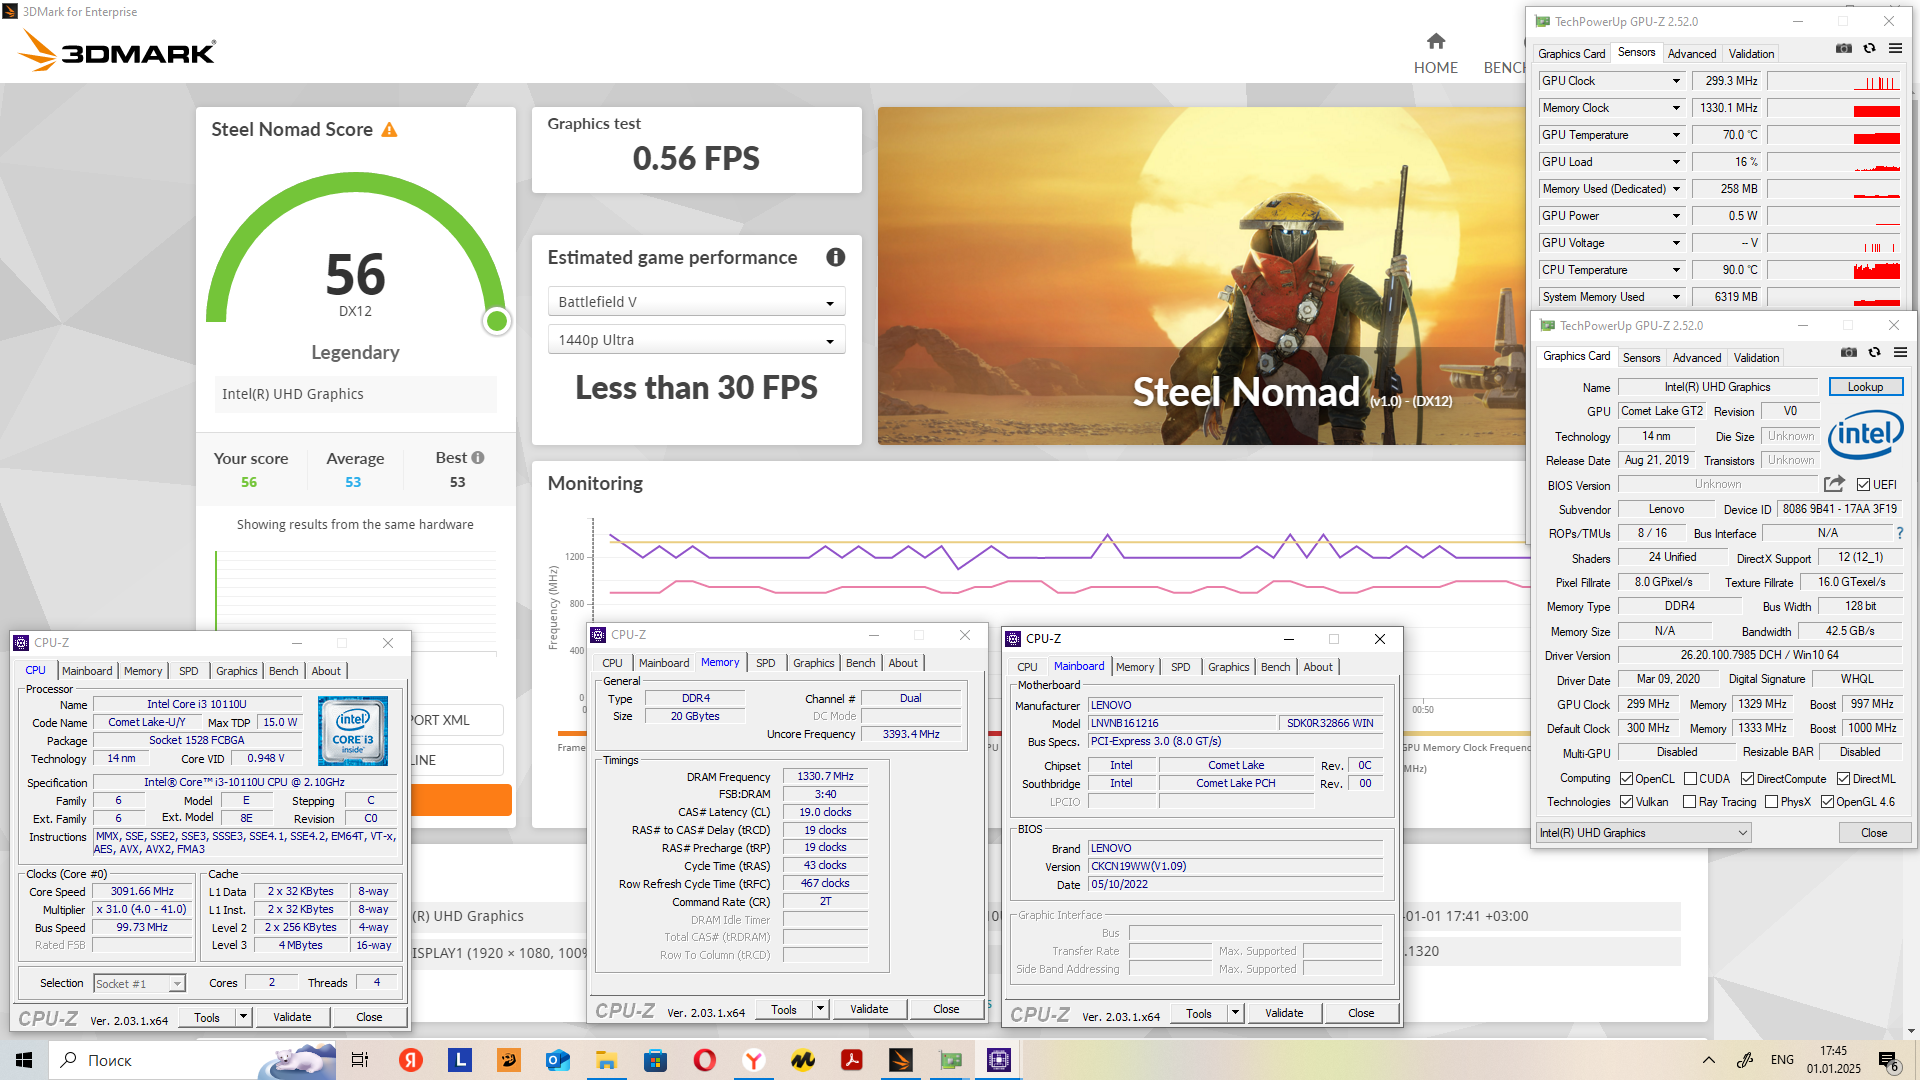
Task: Expand the GPU Clock sensor dropdown
Action: [x=1677, y=81]
